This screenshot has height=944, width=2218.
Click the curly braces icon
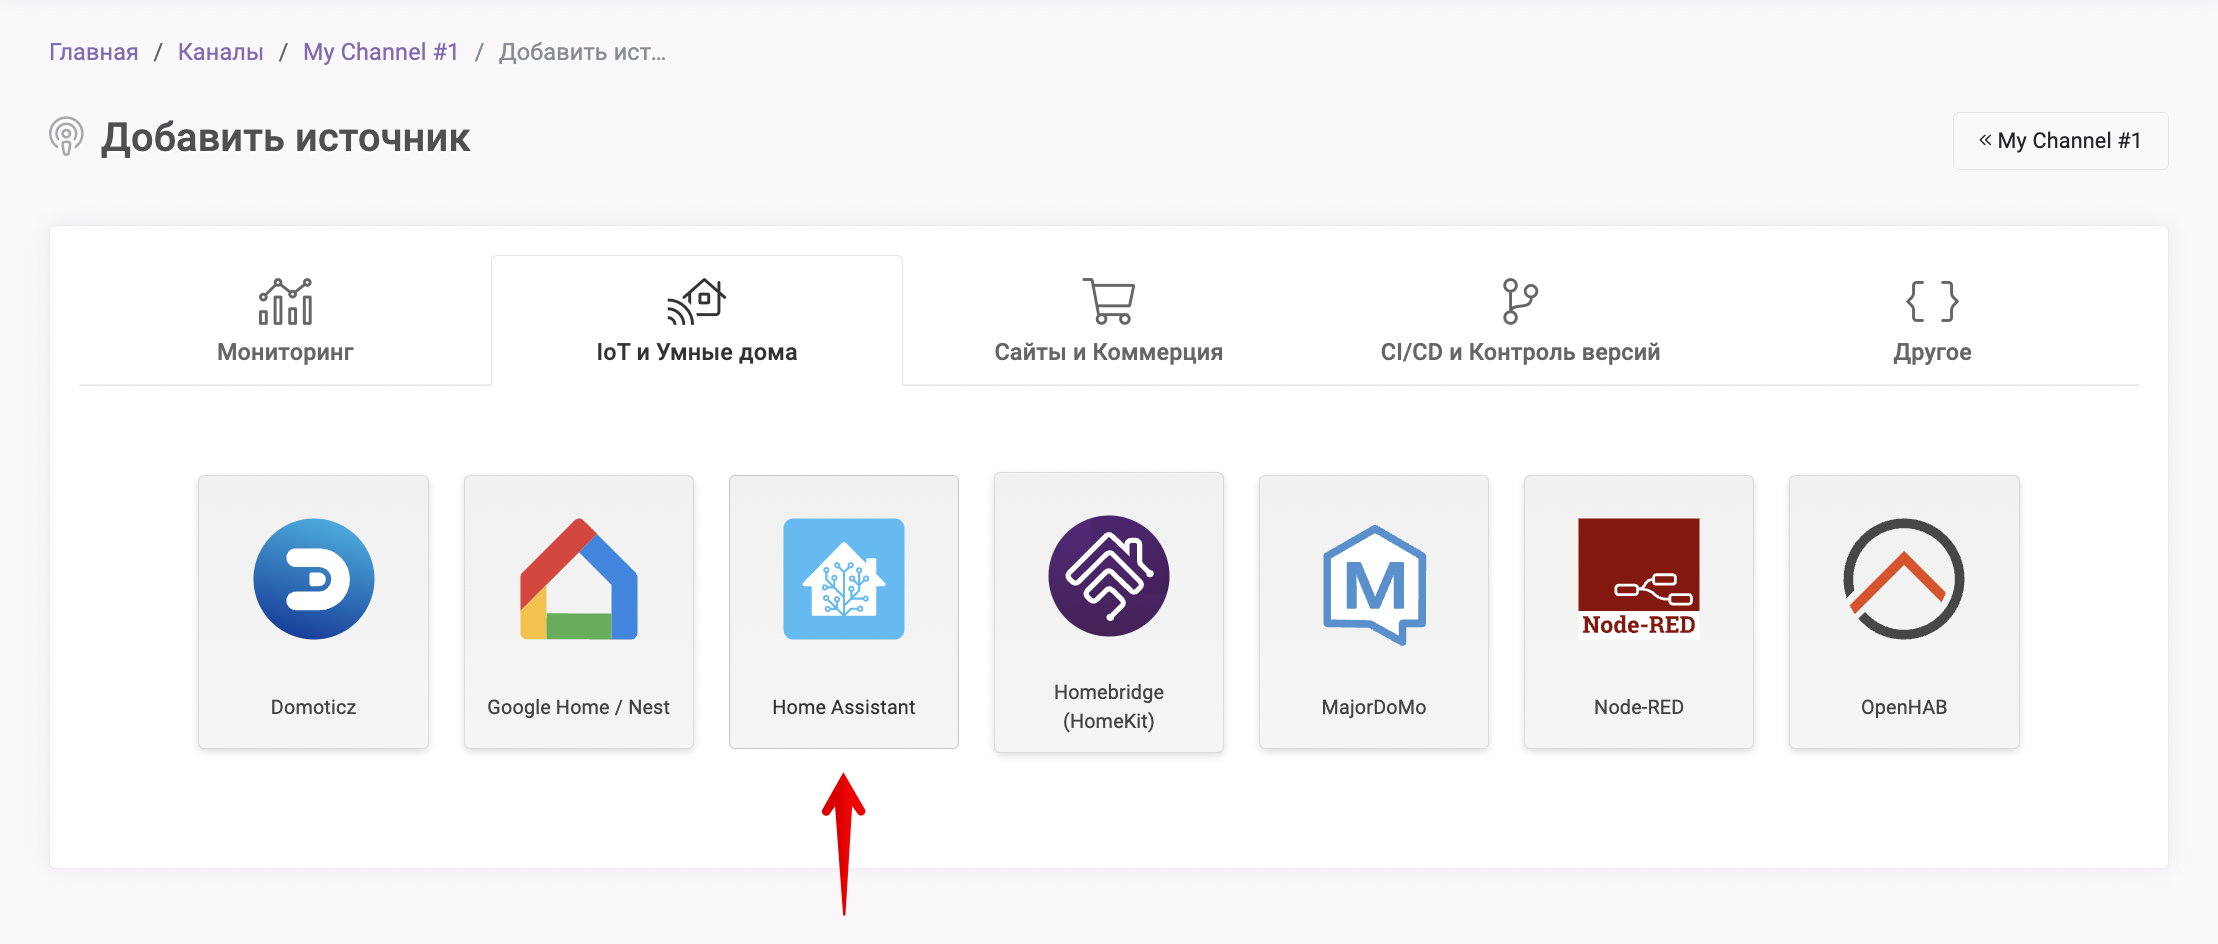(x=1932, y=301)
